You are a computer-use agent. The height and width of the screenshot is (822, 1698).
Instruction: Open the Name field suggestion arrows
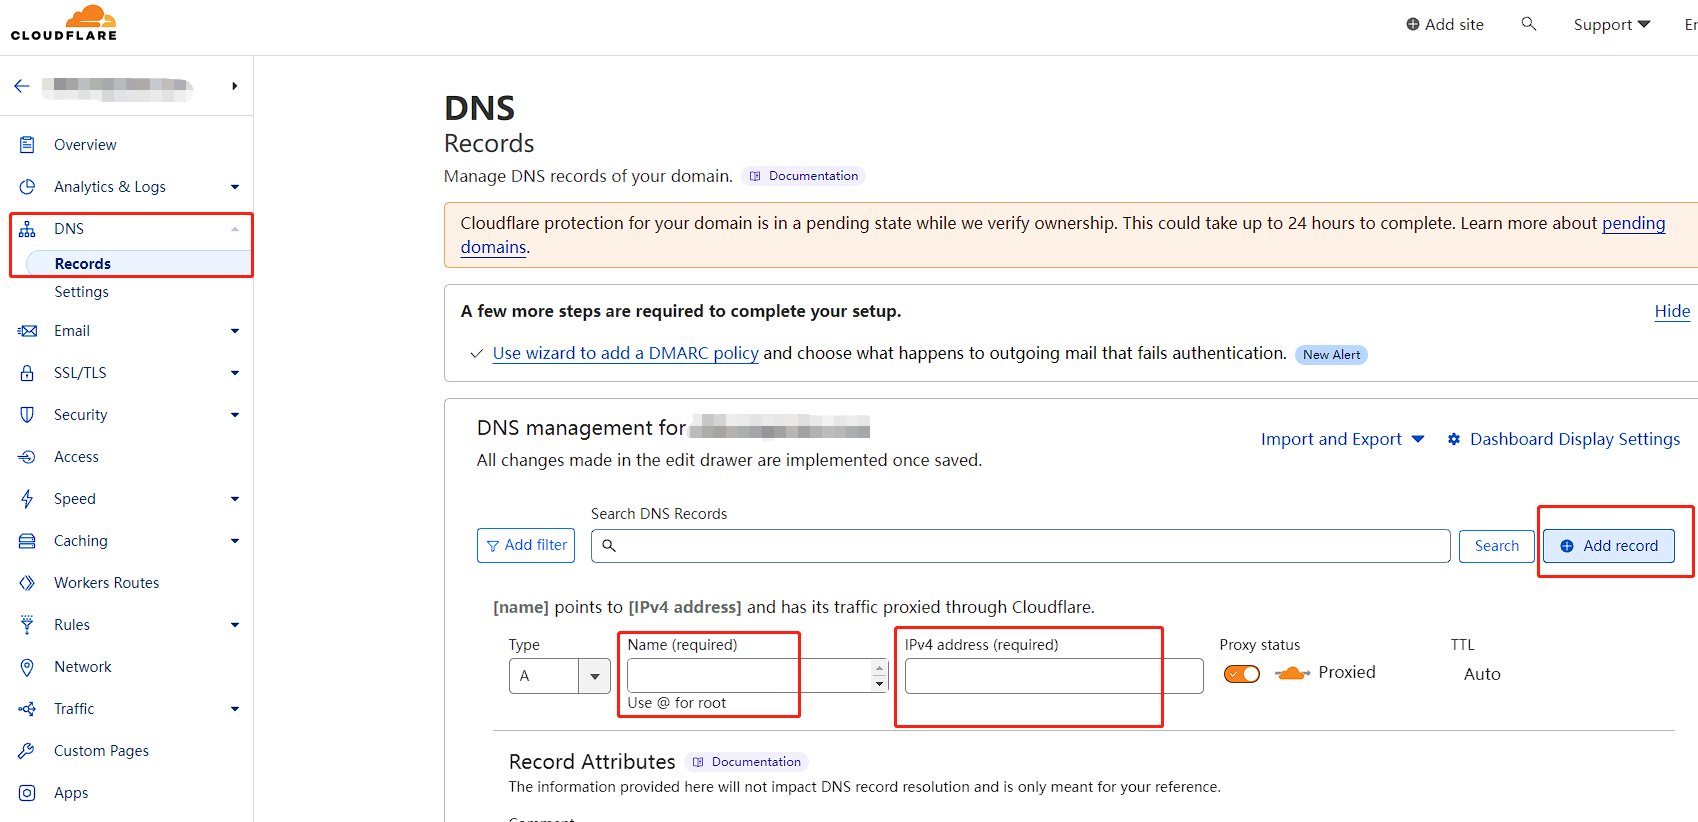point(879,676)
